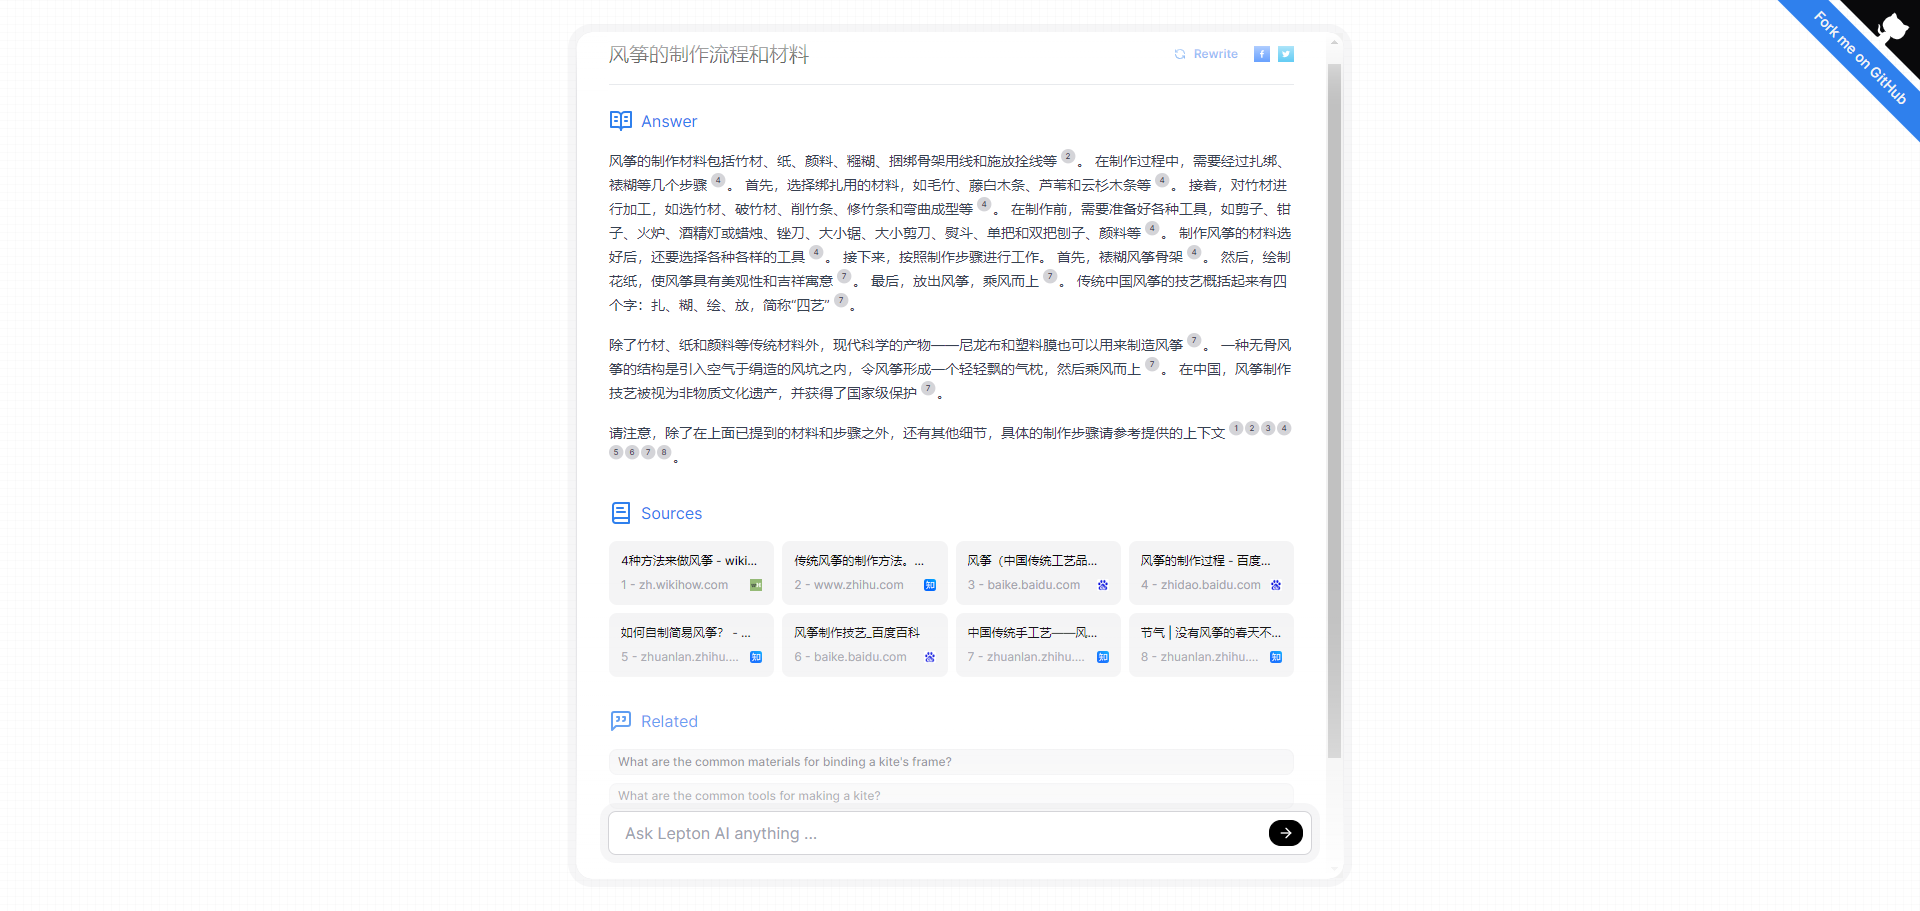Share the answer on Facebook
This screenshot has height=911, width=1920.
click(1262, 54)
